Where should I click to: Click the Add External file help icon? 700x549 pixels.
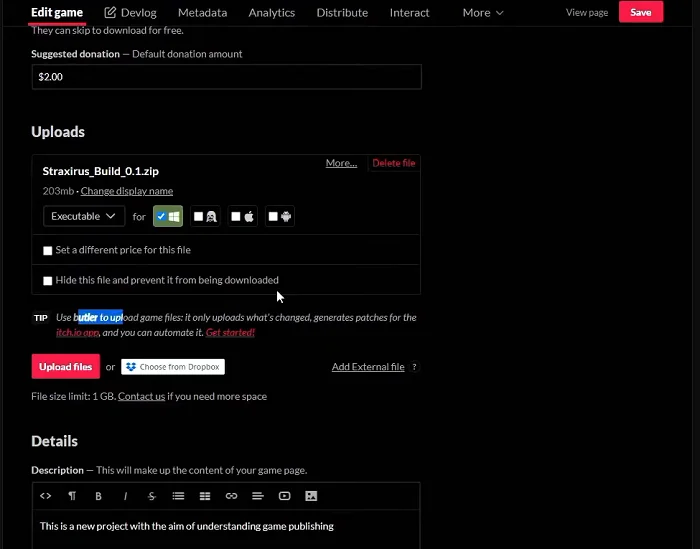(x=415, y=366)
